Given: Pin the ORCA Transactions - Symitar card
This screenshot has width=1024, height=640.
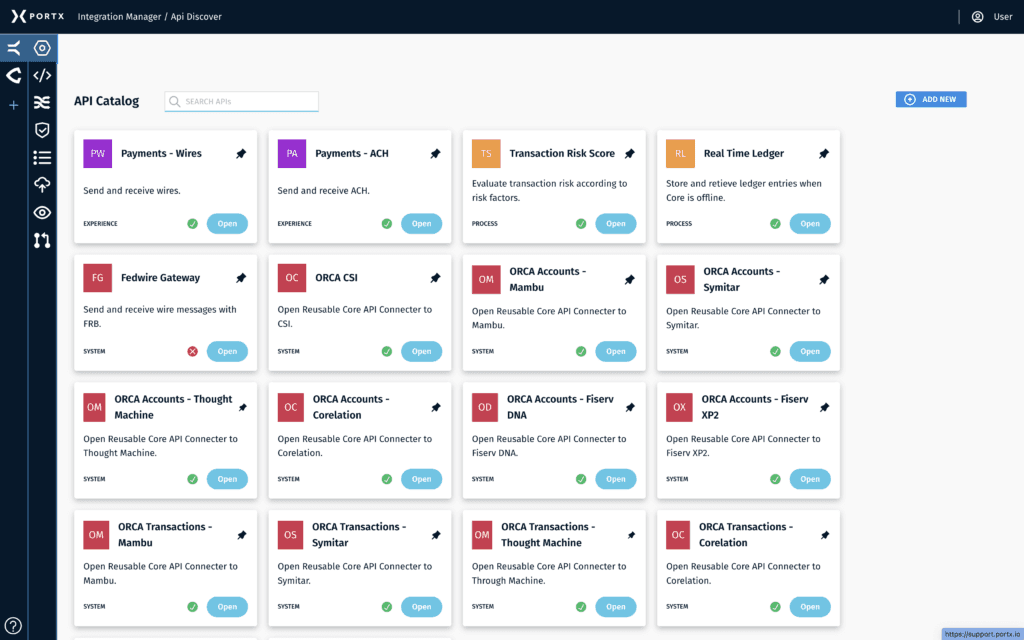Looking at the screenshot, I should pyautogui.click(x=436, y=536).
